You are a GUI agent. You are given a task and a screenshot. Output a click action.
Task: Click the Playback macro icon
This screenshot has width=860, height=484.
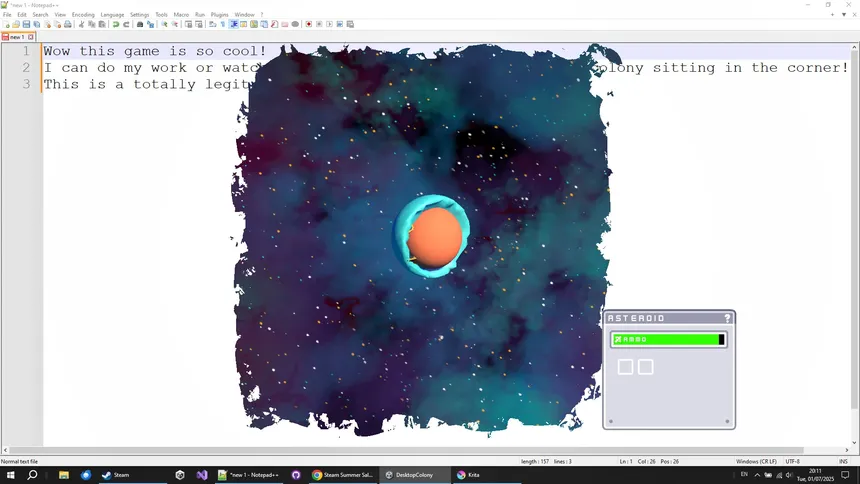point(330,24)
